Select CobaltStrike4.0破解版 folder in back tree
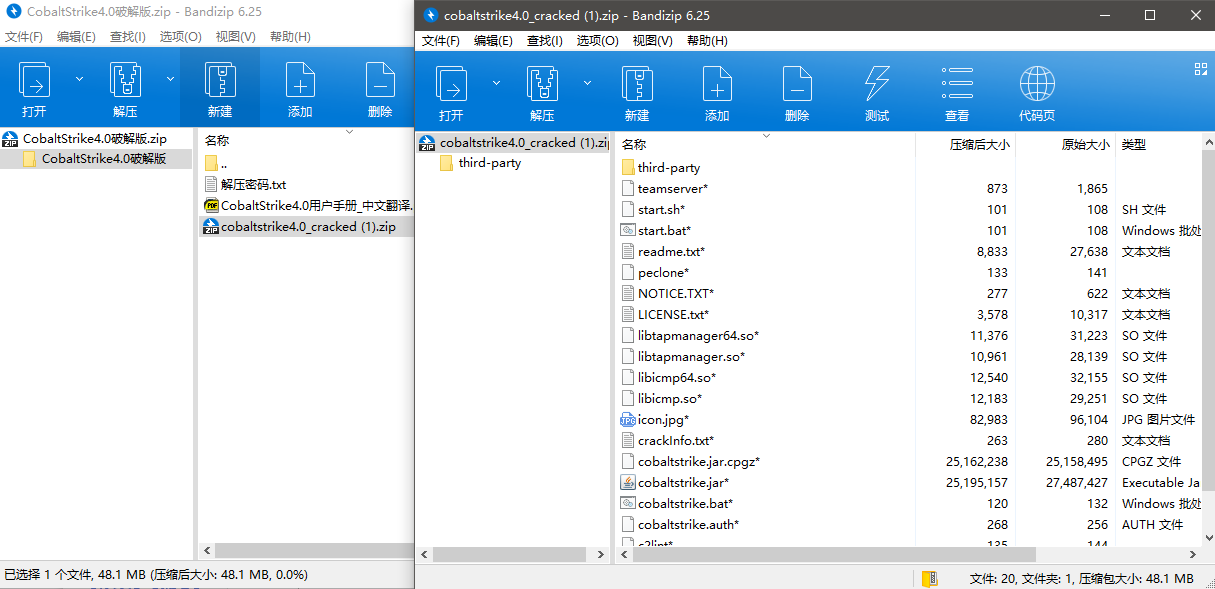1215x589 pixels. pyautogui.click(x=104, y=159)
